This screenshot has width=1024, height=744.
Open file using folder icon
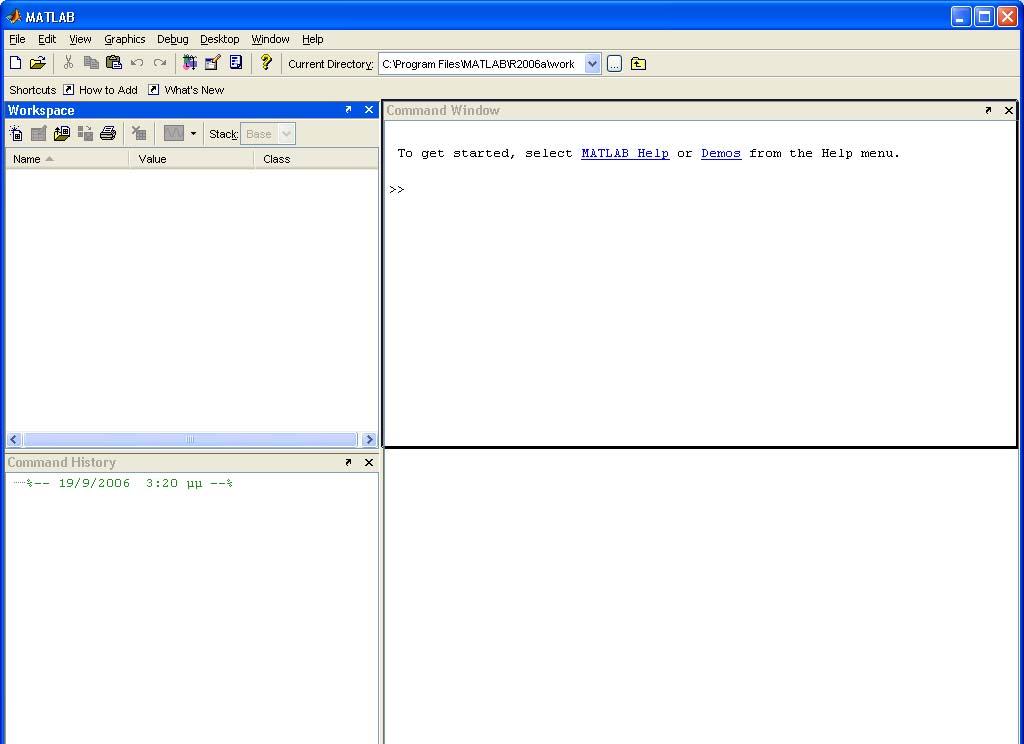pos(38,63)
